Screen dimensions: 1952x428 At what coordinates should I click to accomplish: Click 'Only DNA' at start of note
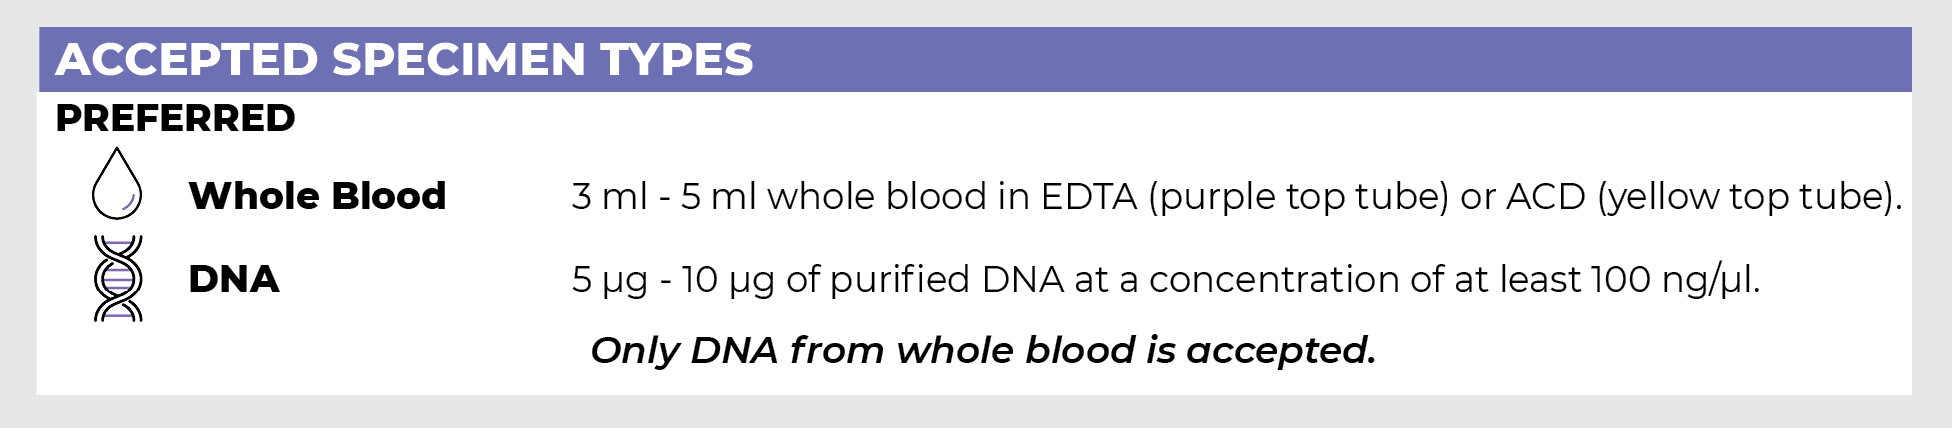tap(684, 351)
